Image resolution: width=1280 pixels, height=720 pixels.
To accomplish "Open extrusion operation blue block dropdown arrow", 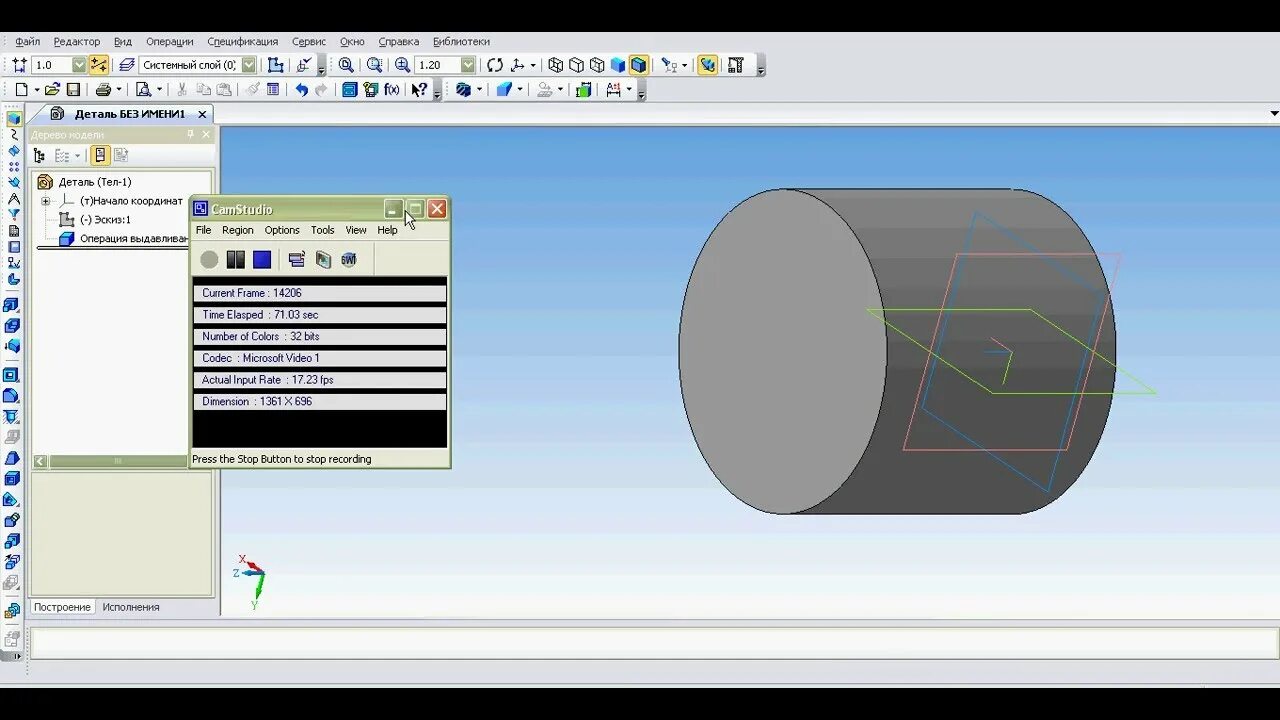I will [x=519, y=90].
